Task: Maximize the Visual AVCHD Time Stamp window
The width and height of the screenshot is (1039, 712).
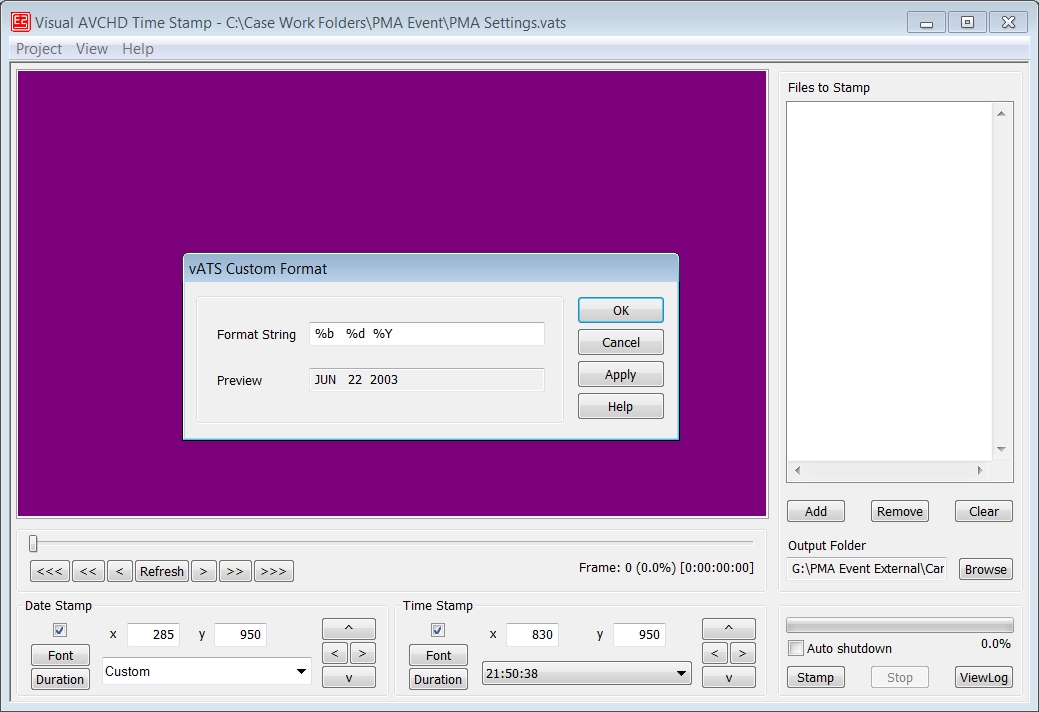Action: click(x=967, y=23)
